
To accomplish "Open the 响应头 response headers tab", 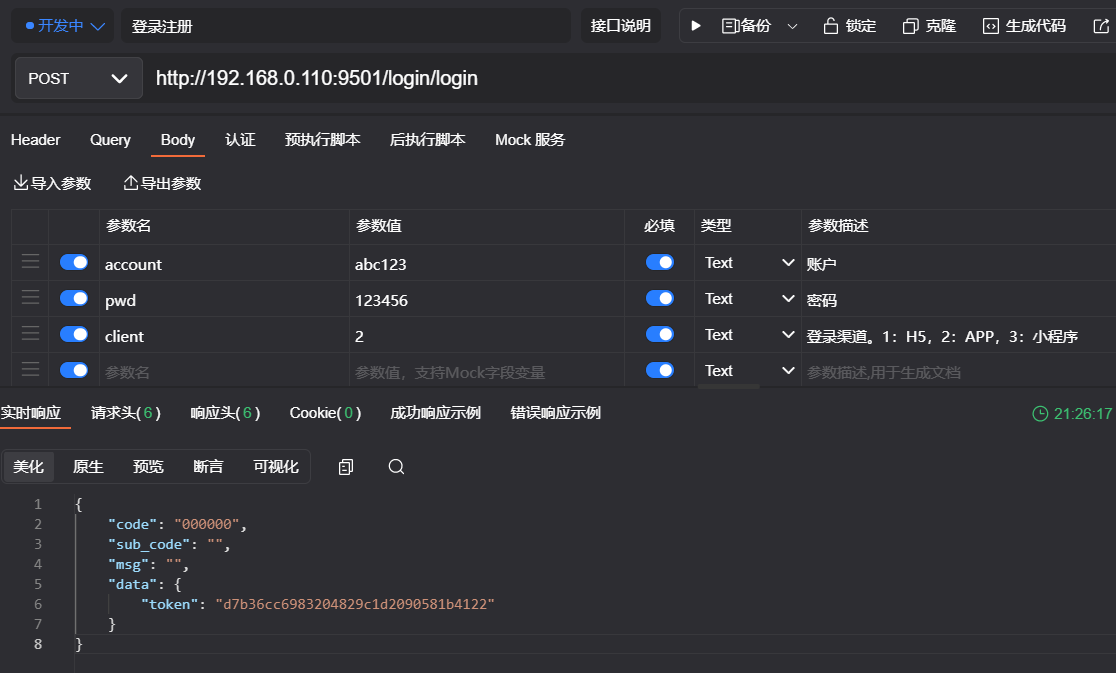I will [225, 413].
